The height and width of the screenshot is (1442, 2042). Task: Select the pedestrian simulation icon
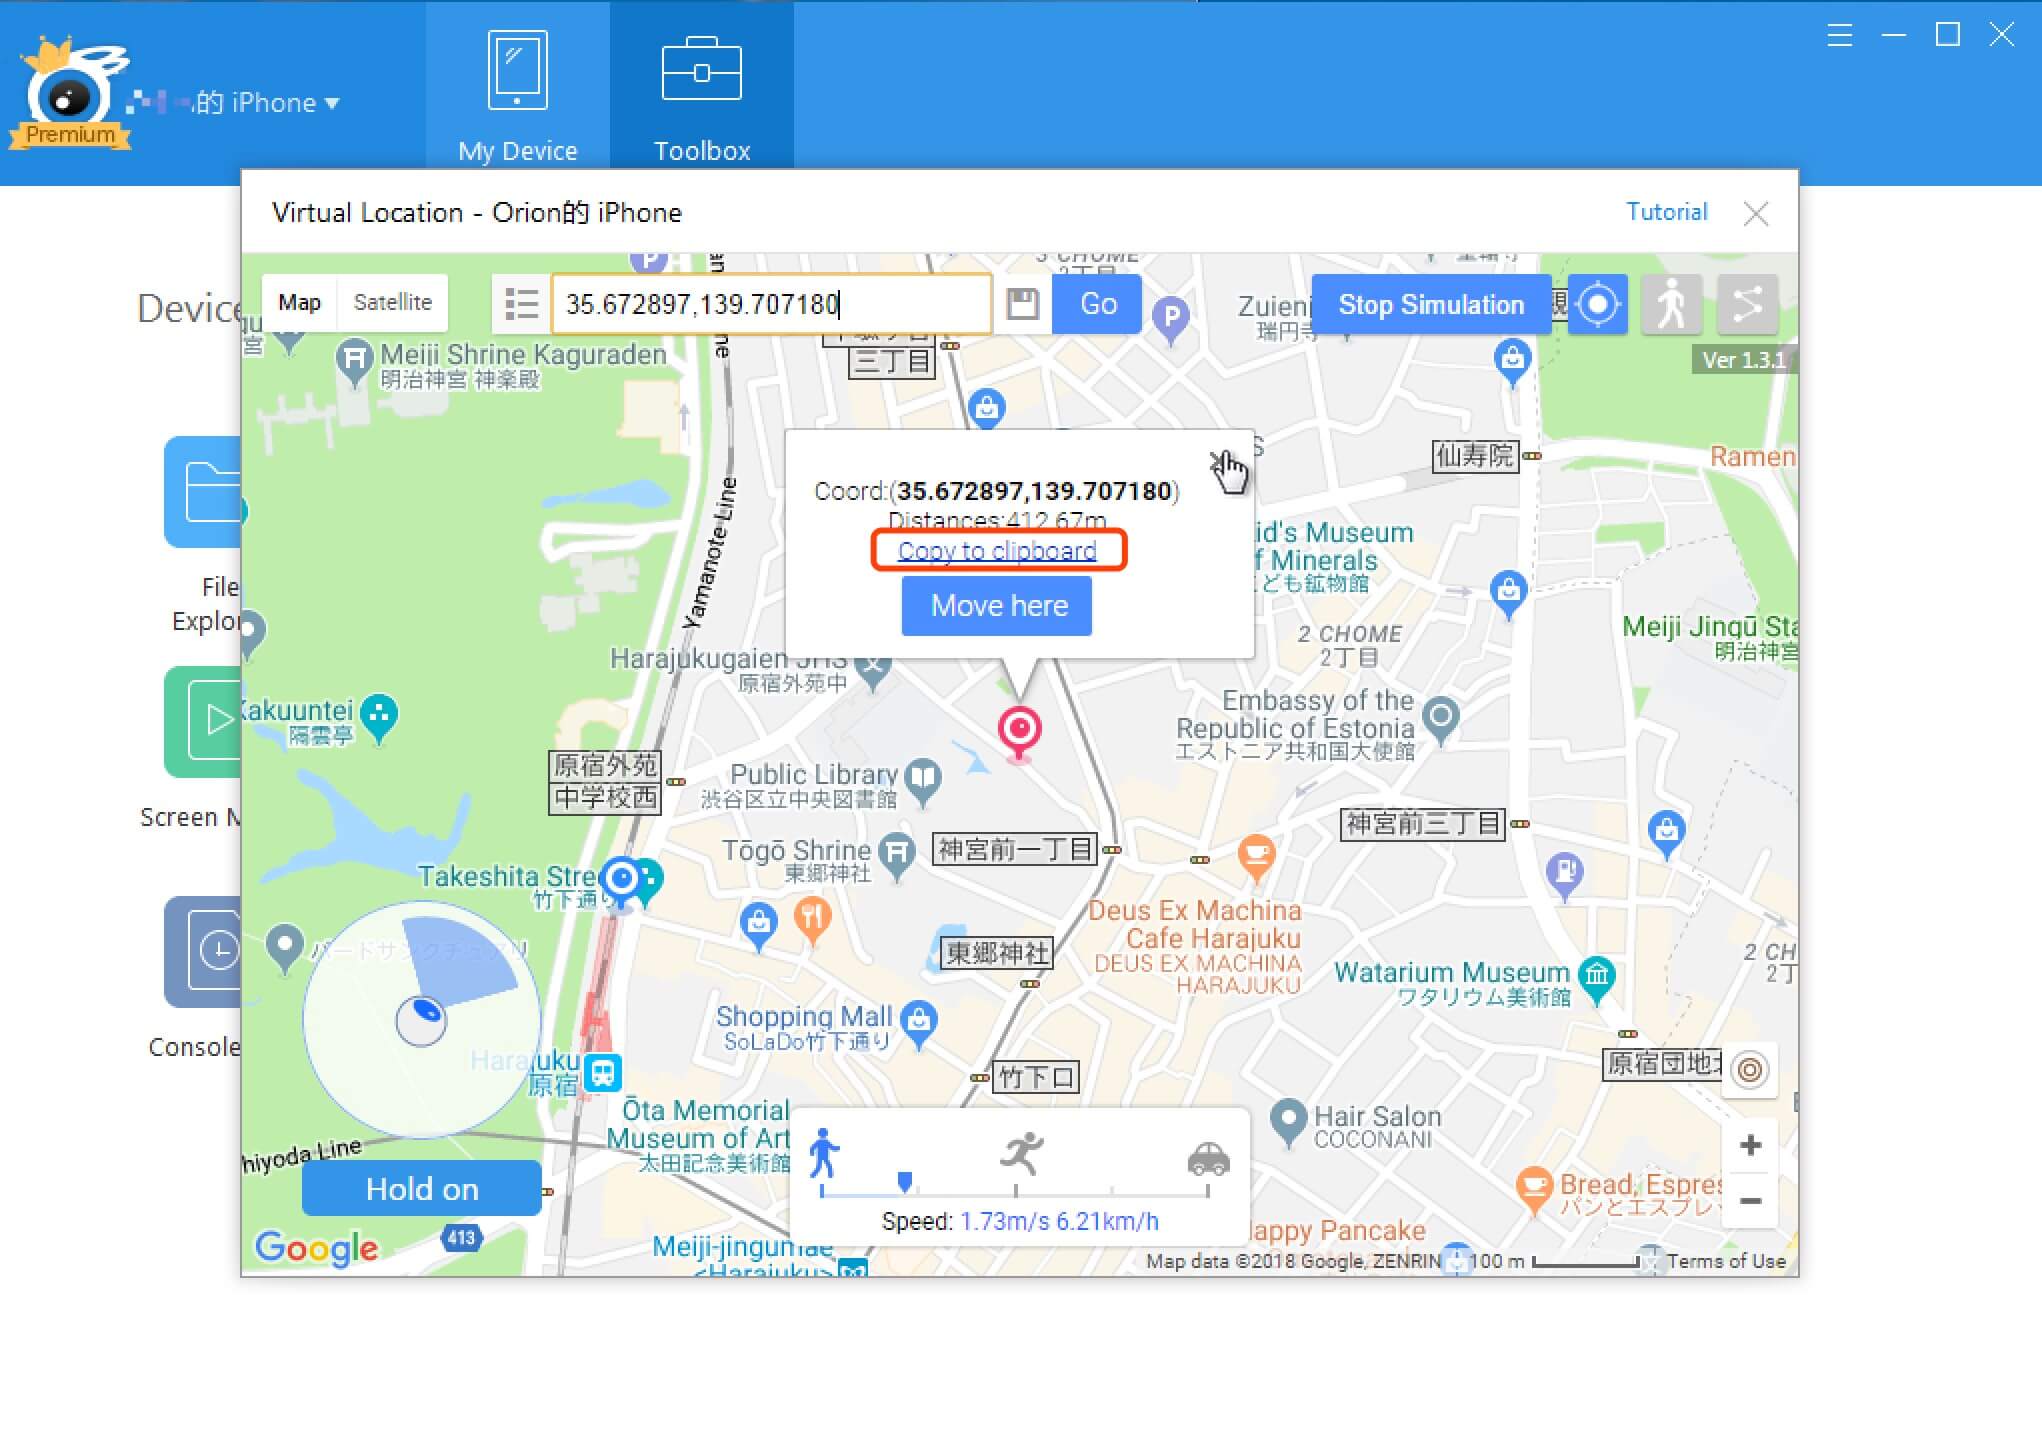point(1674,303)
